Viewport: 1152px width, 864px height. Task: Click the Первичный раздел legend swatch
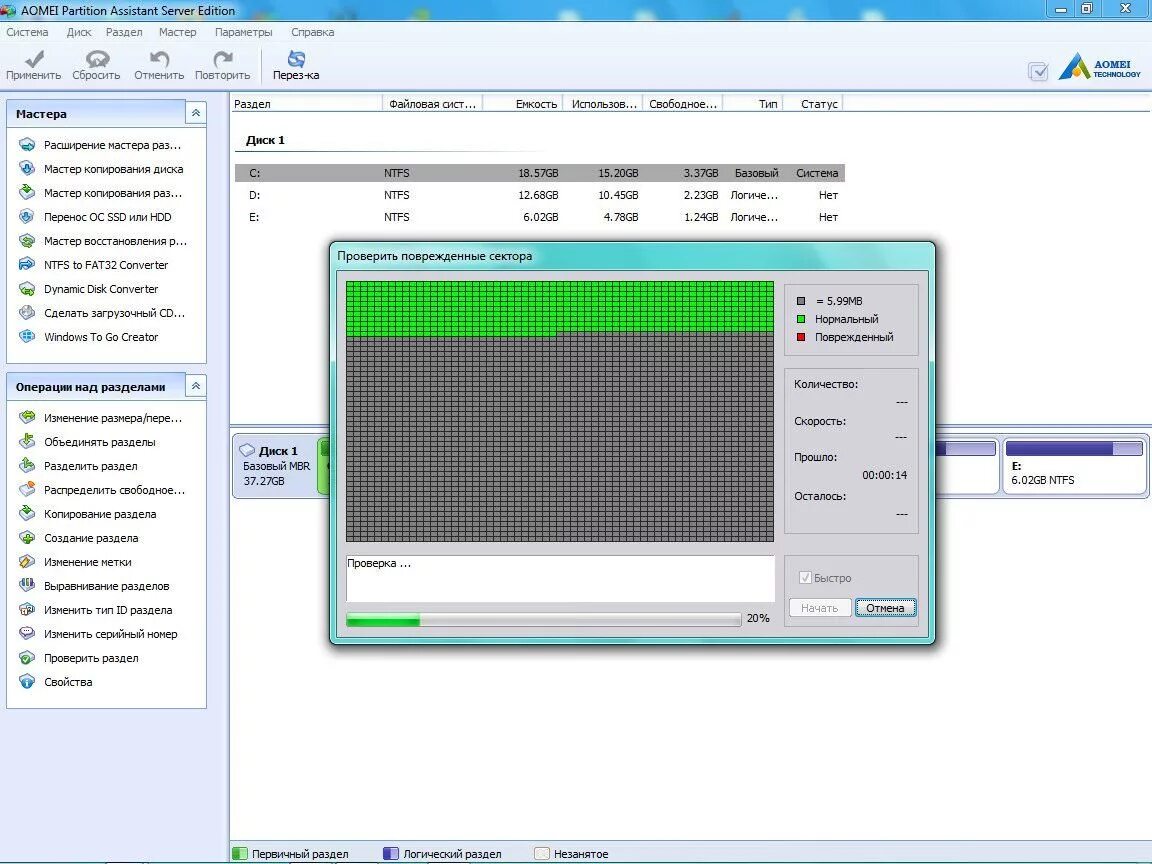click(240, 854)
